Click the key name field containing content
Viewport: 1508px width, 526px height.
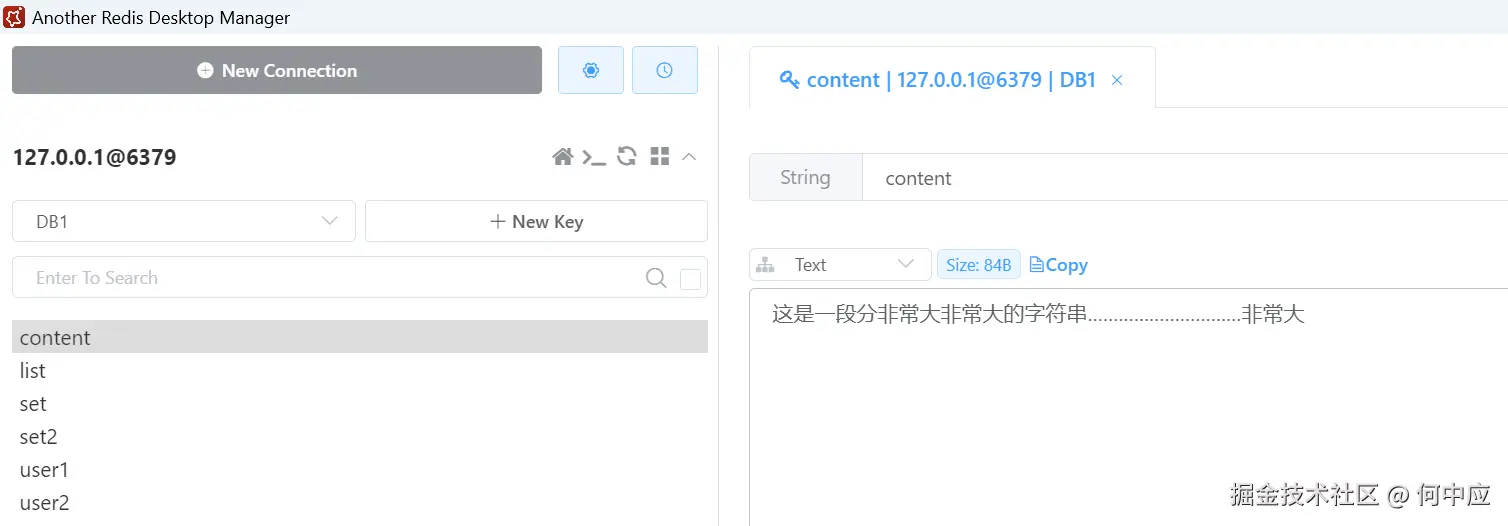[1185, 178]
